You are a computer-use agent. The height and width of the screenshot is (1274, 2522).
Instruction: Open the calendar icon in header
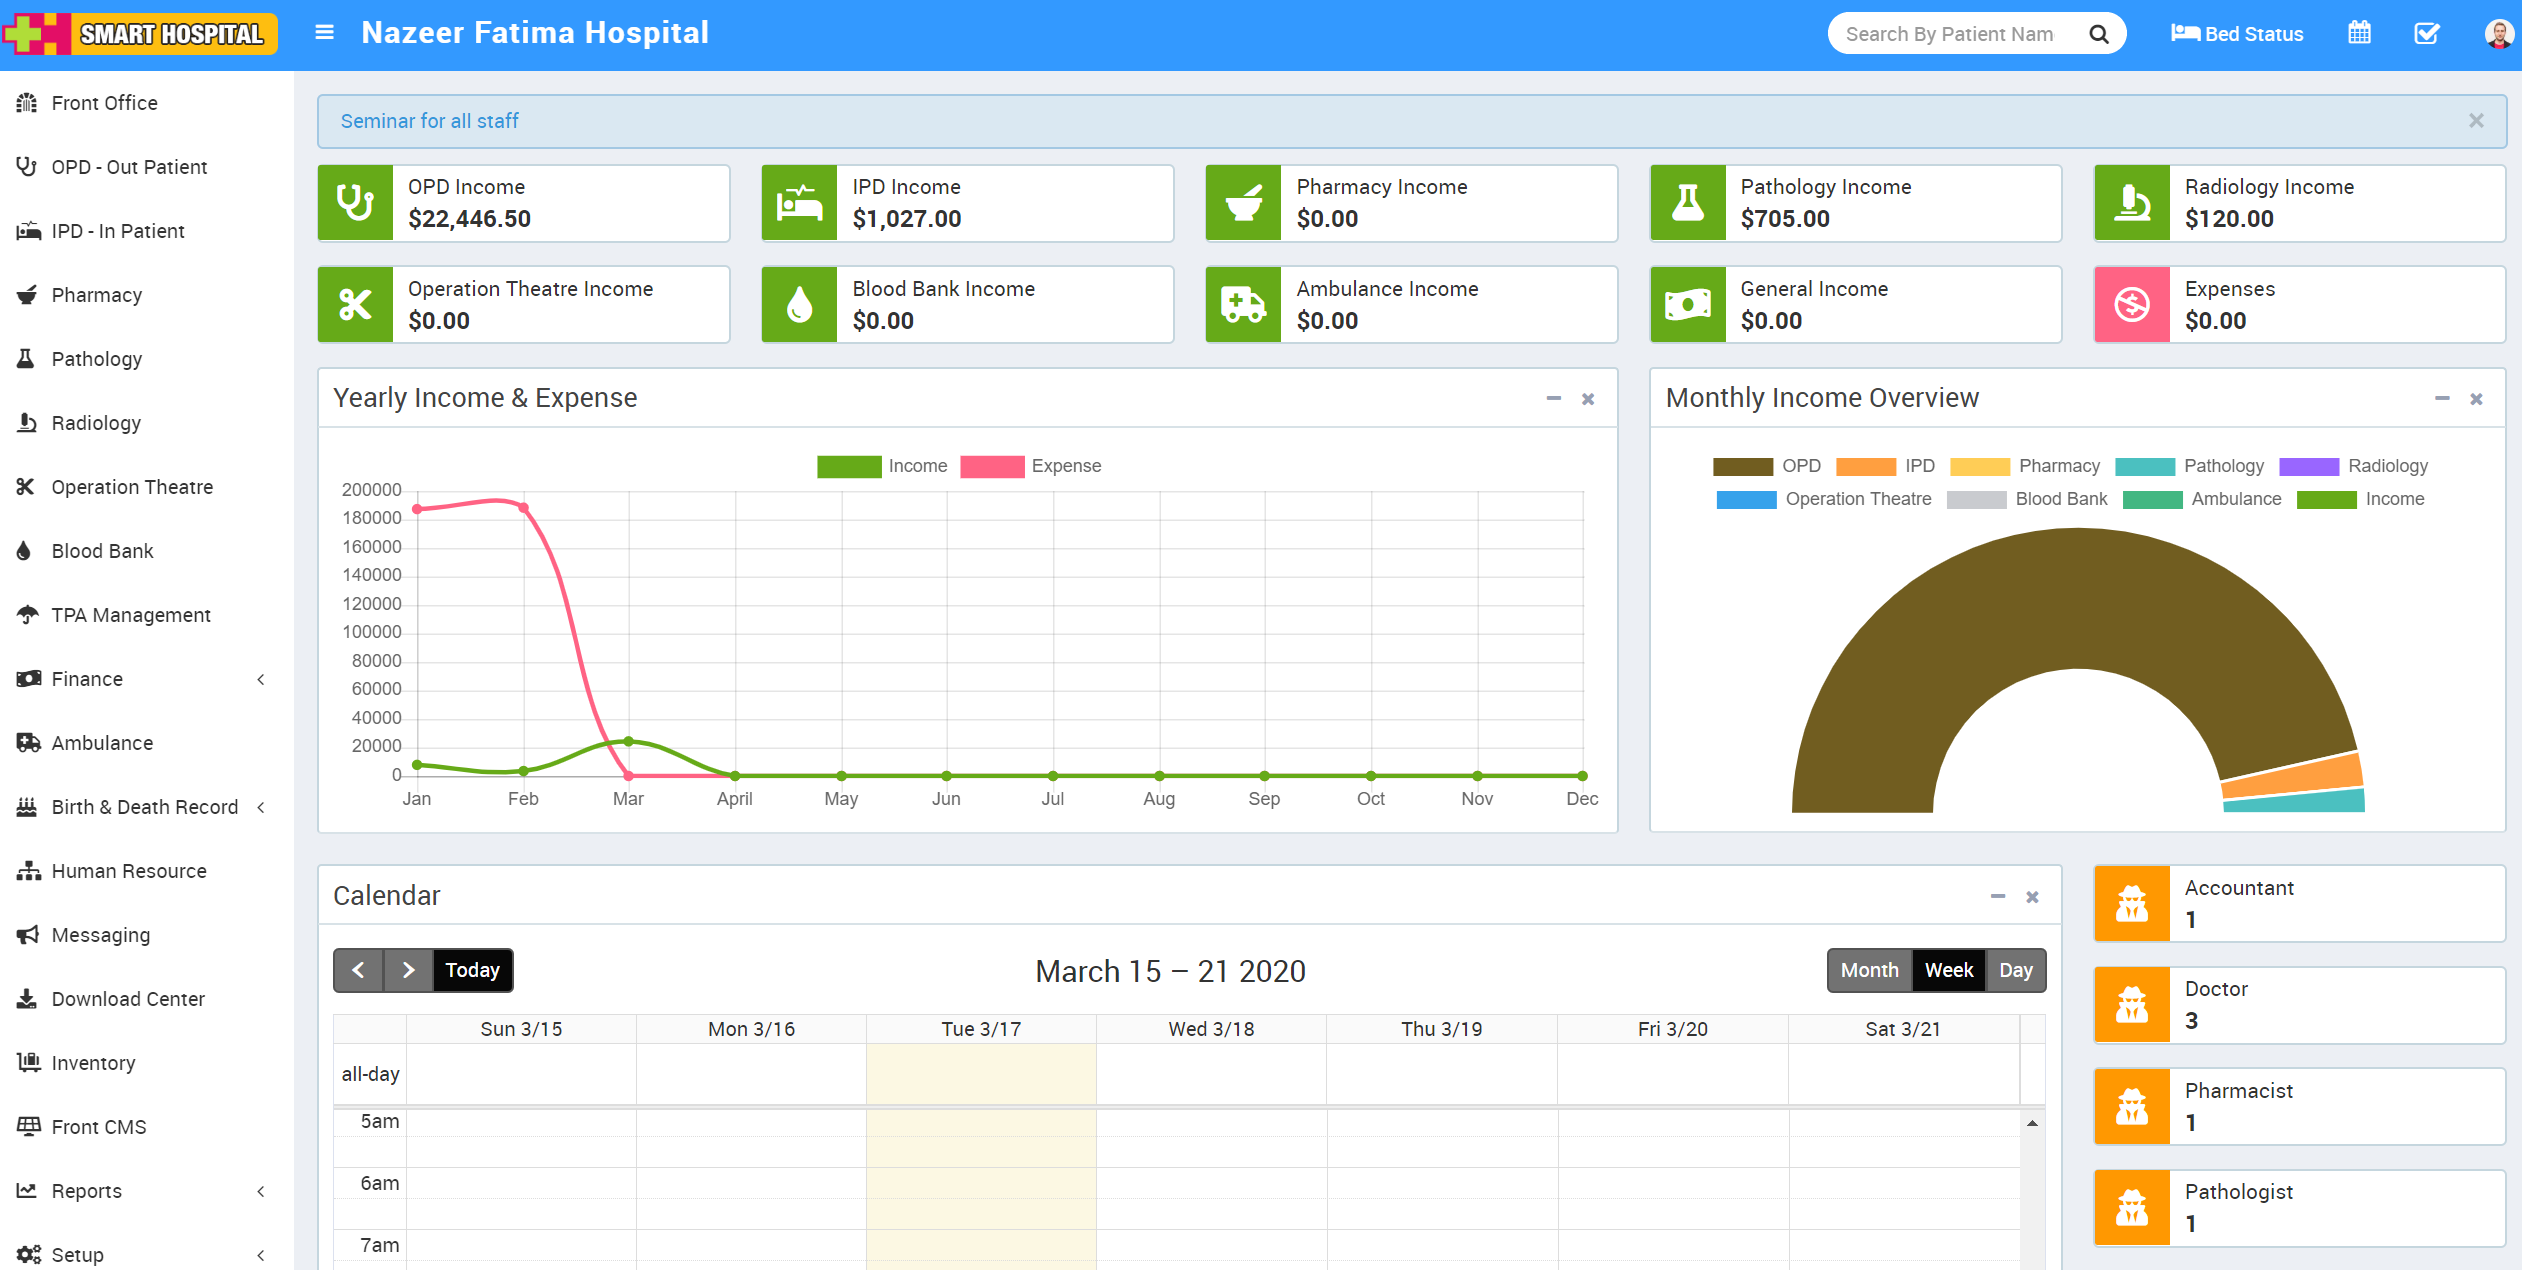point(2359,33)
